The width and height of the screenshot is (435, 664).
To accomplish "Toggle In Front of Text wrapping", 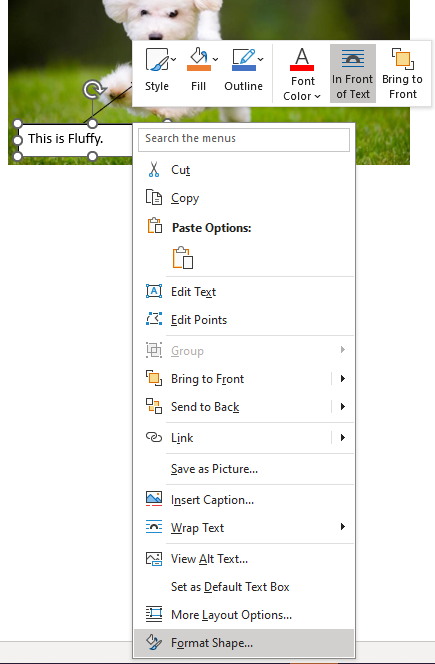I will (353, 73).
